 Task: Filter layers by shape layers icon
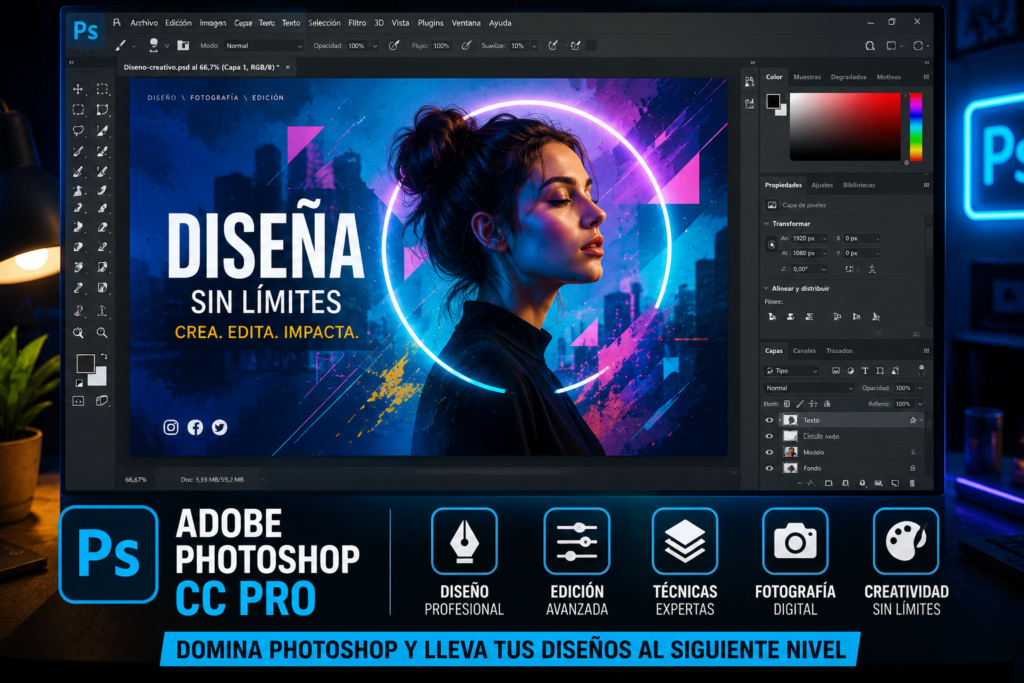[880, 371]
